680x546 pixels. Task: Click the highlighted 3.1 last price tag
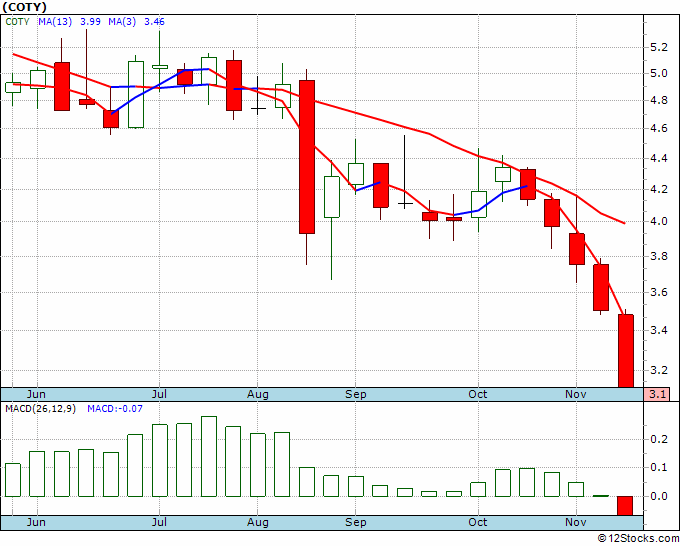pos(657,395)
